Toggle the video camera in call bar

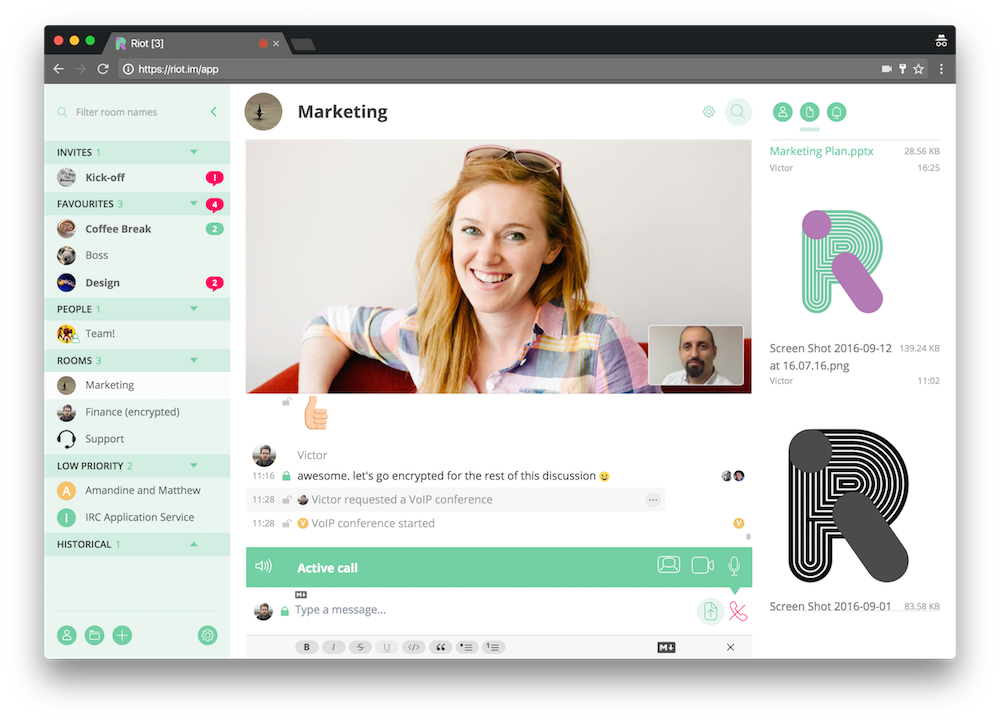tap(702, 566)
